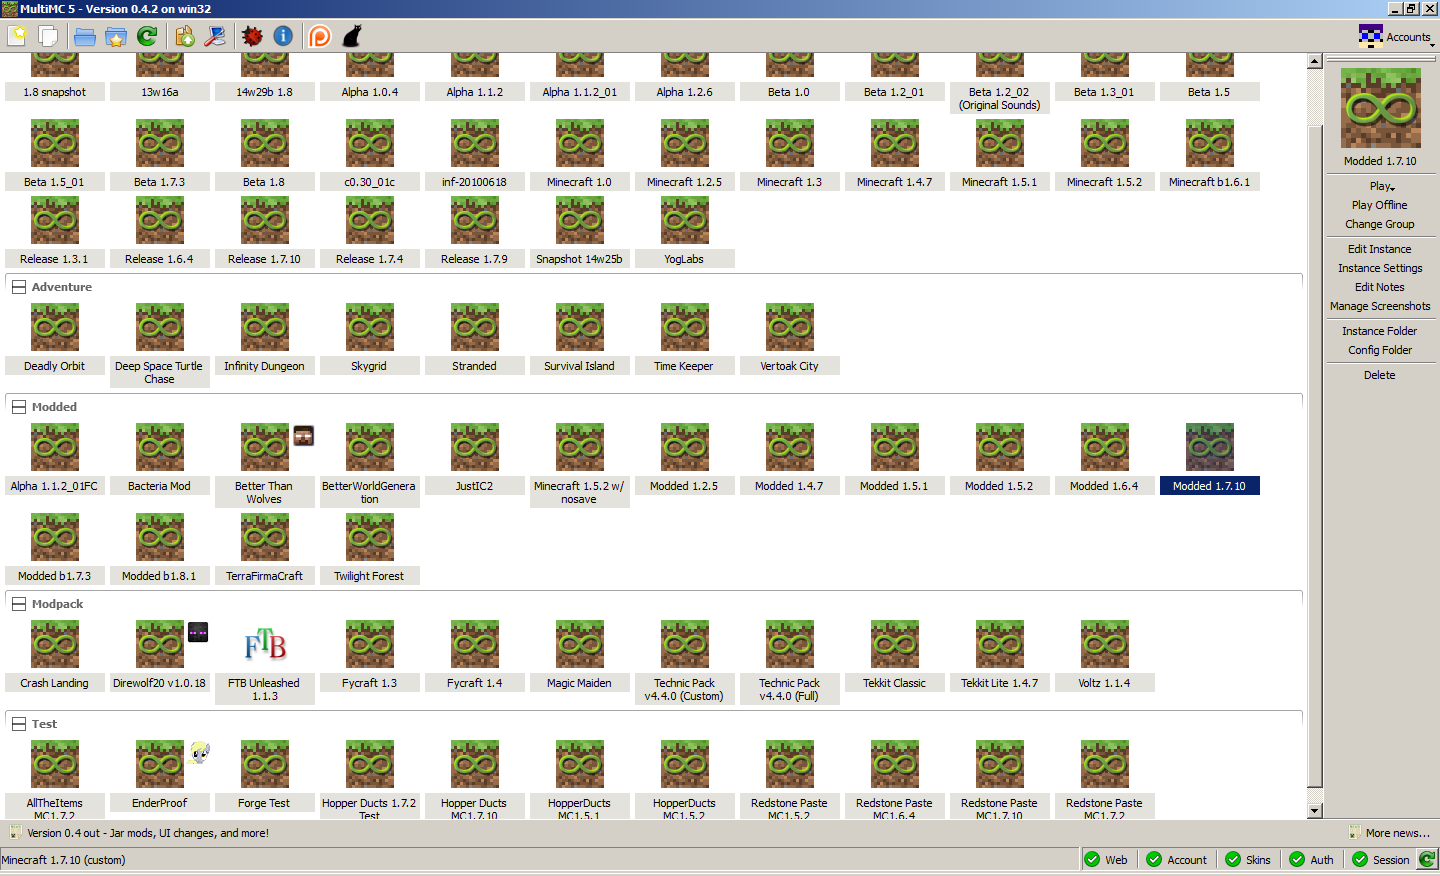Viewport: 1440px width, 876px height.
Task: Open Settings from the toolbar icon
Action: point(215,36)
